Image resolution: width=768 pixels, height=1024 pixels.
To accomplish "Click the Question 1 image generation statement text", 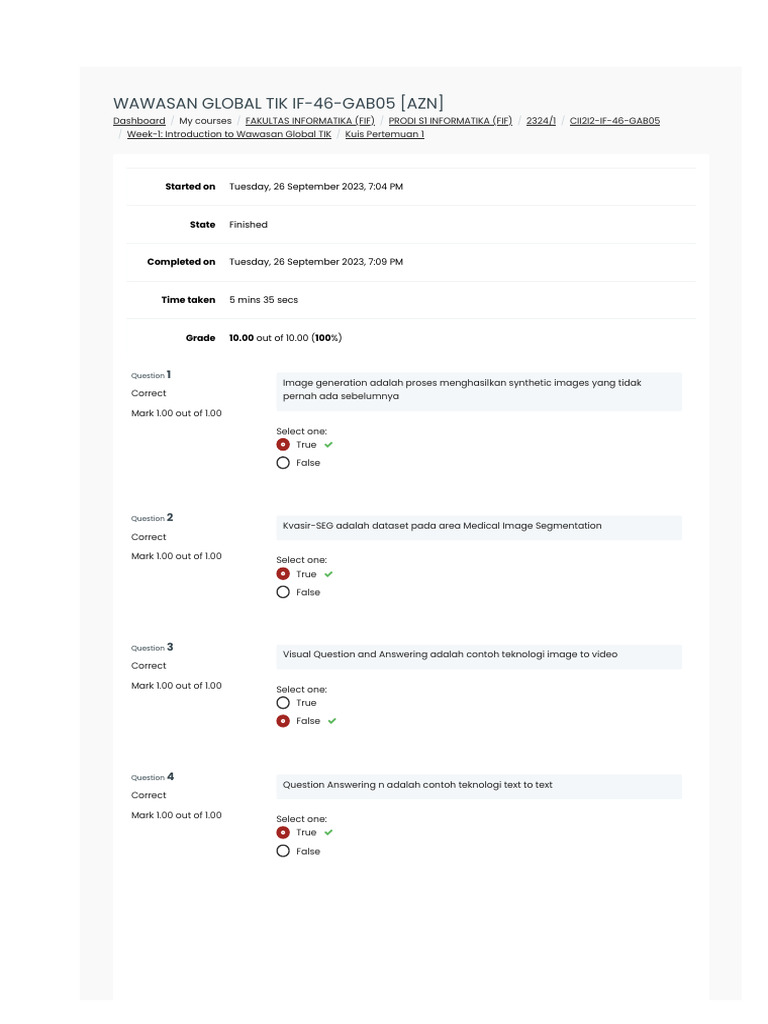I will click(462, 389).
